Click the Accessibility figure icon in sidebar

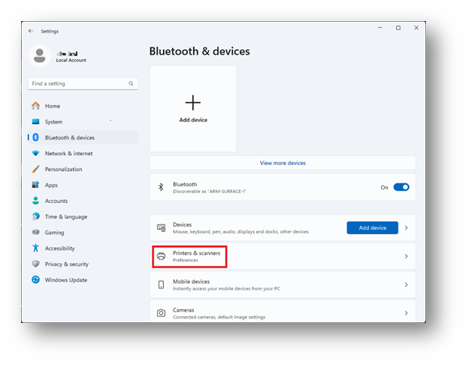click(x=36, y=248)
